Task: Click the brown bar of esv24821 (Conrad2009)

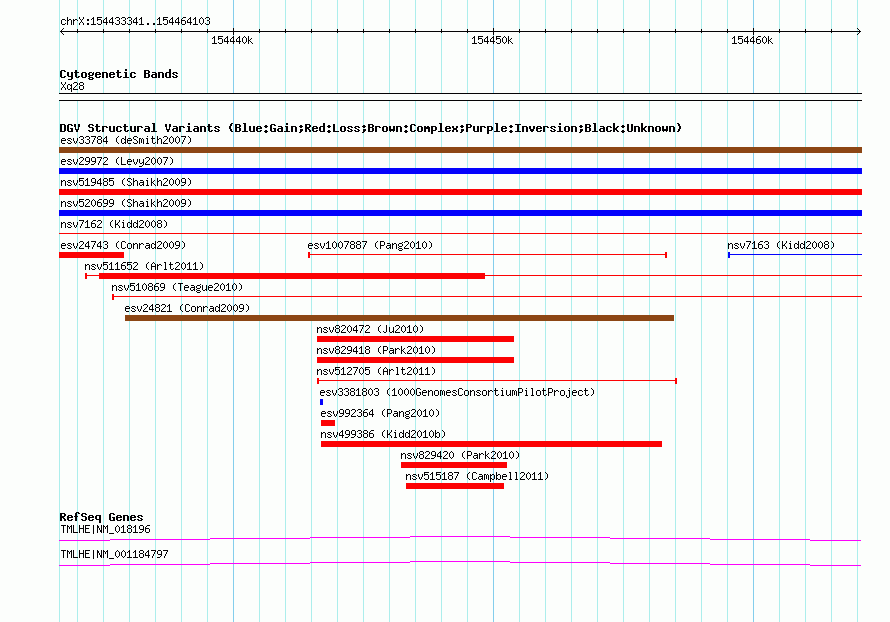Action: 399,318
